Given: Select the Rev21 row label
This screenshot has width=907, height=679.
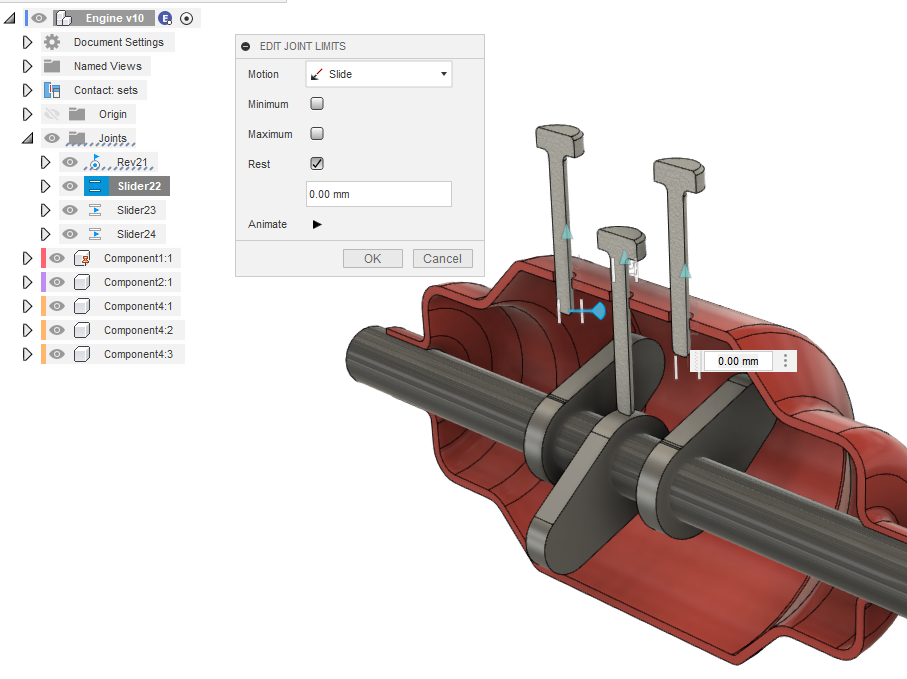Looking at the screenshot, I should [x=132, y=163].
